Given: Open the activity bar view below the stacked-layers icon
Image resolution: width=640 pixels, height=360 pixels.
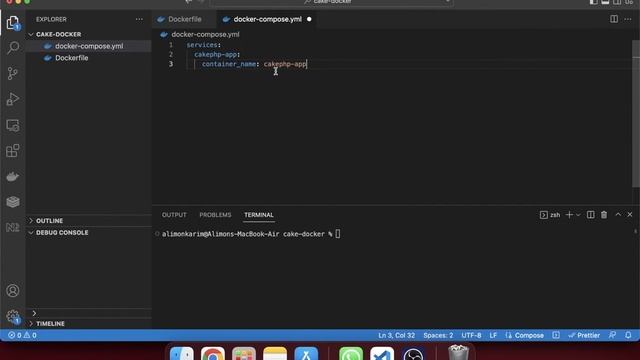Looking at the screenshot, I should coord(13,227).
